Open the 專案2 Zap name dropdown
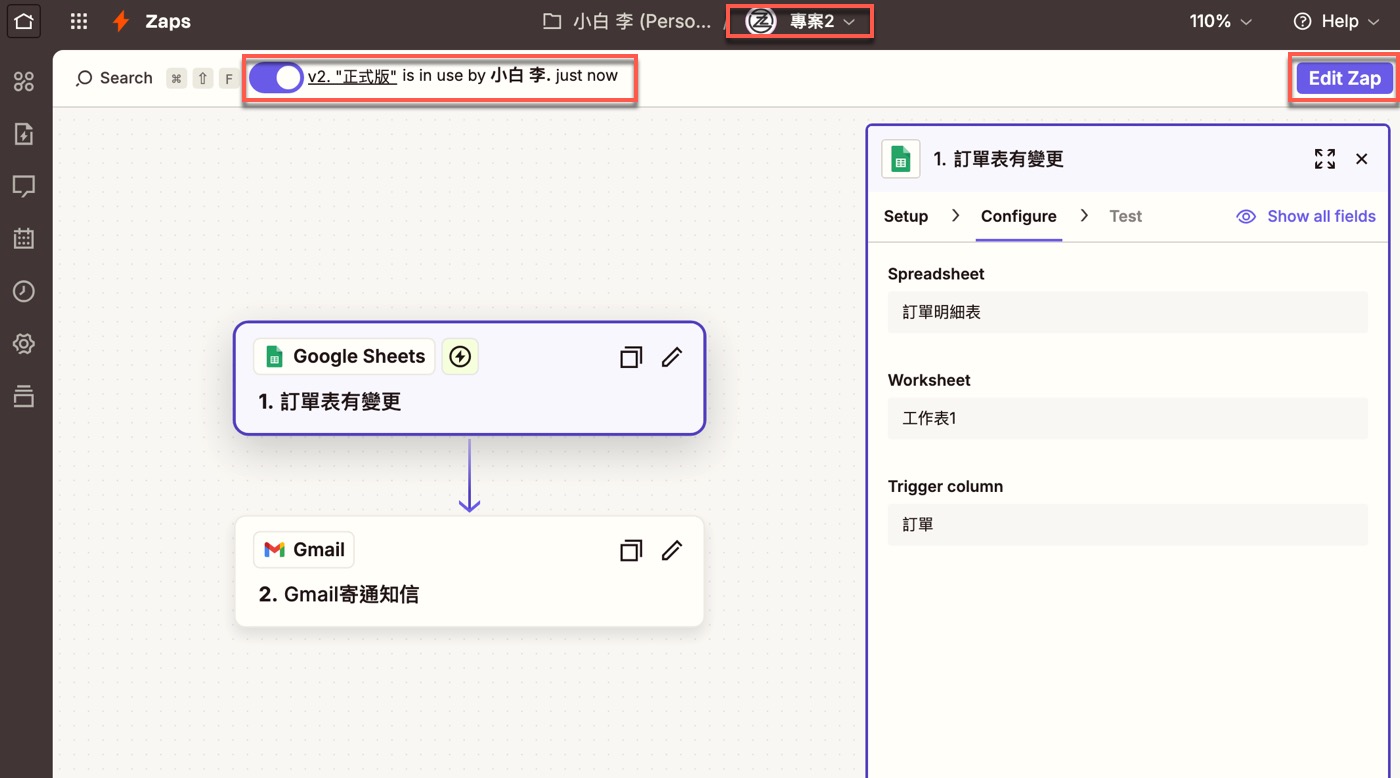 [801, 21]
